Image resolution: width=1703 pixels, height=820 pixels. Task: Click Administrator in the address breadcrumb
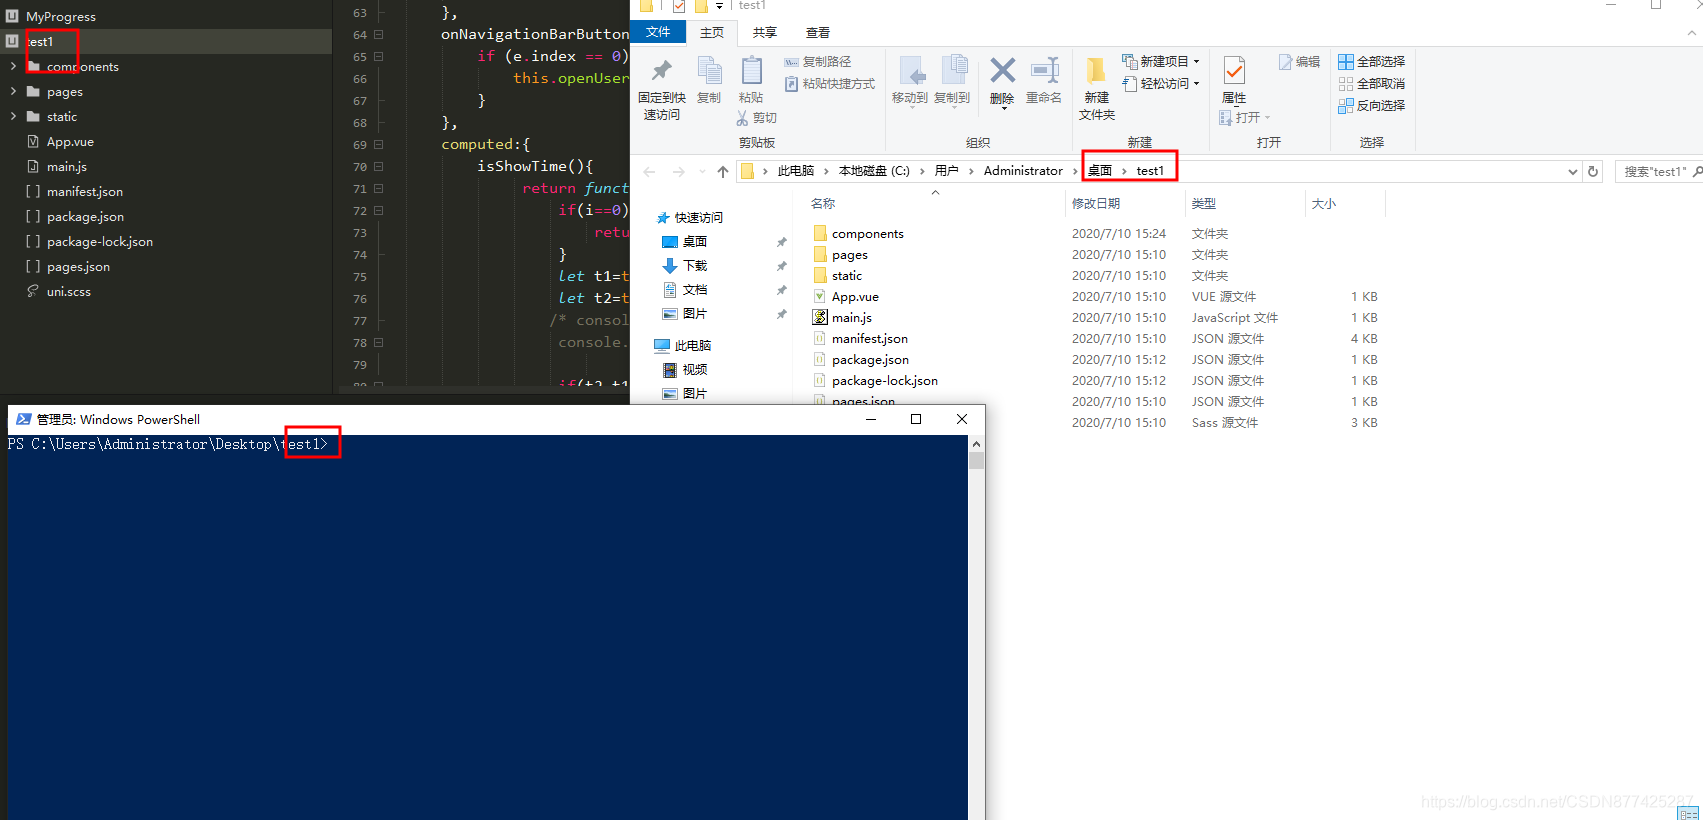[1023, 171]
